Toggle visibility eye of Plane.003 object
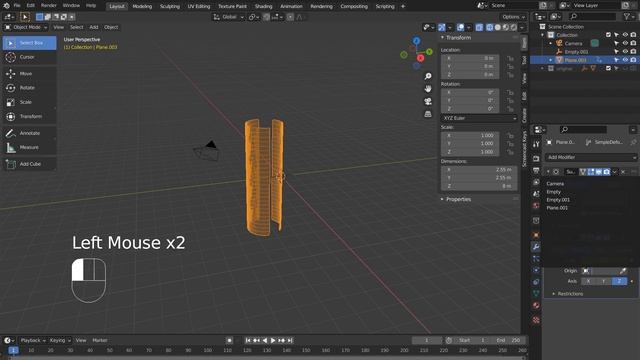The image size is (640, 360). pos(625,60)
